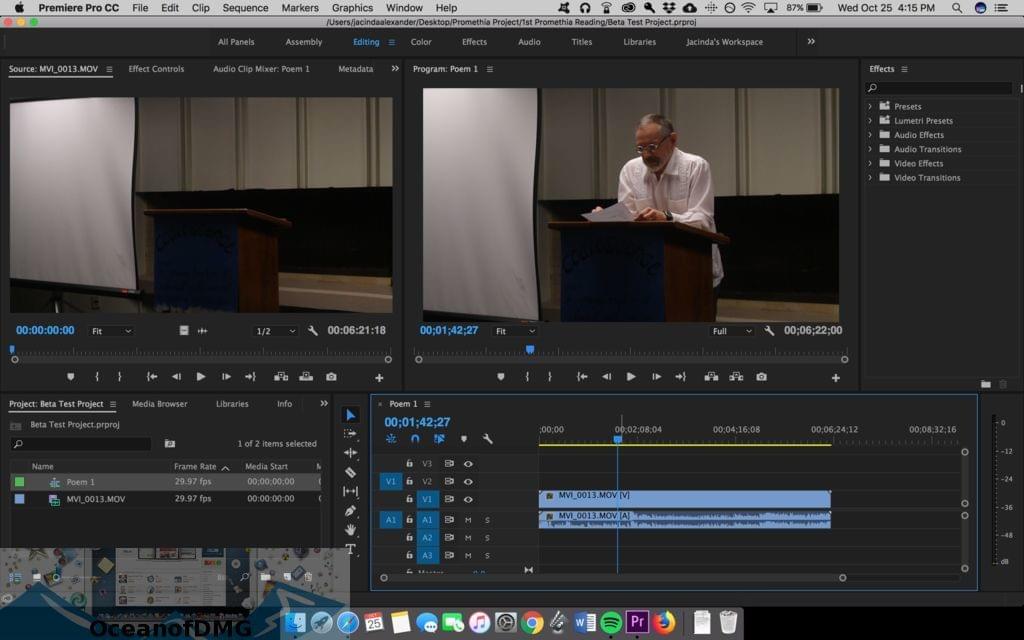The height and width of the screenshot is (640, 1024).
Task: Toggle Snap in the timeline
Action: click(x=416, y=438)
